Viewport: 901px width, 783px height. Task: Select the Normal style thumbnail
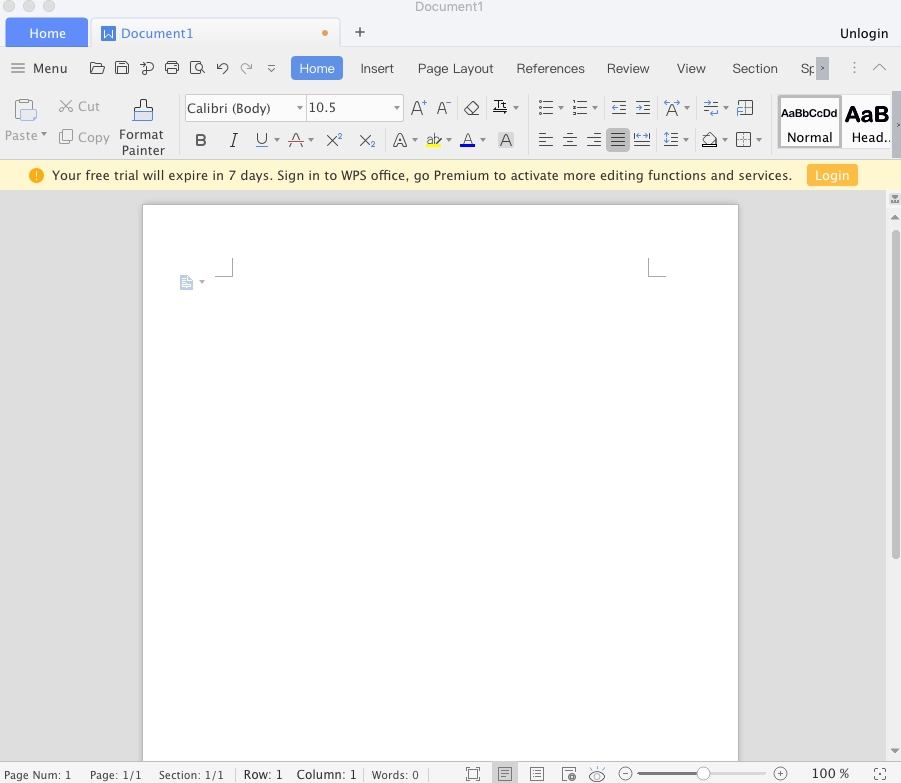click(x=809, y=122)
